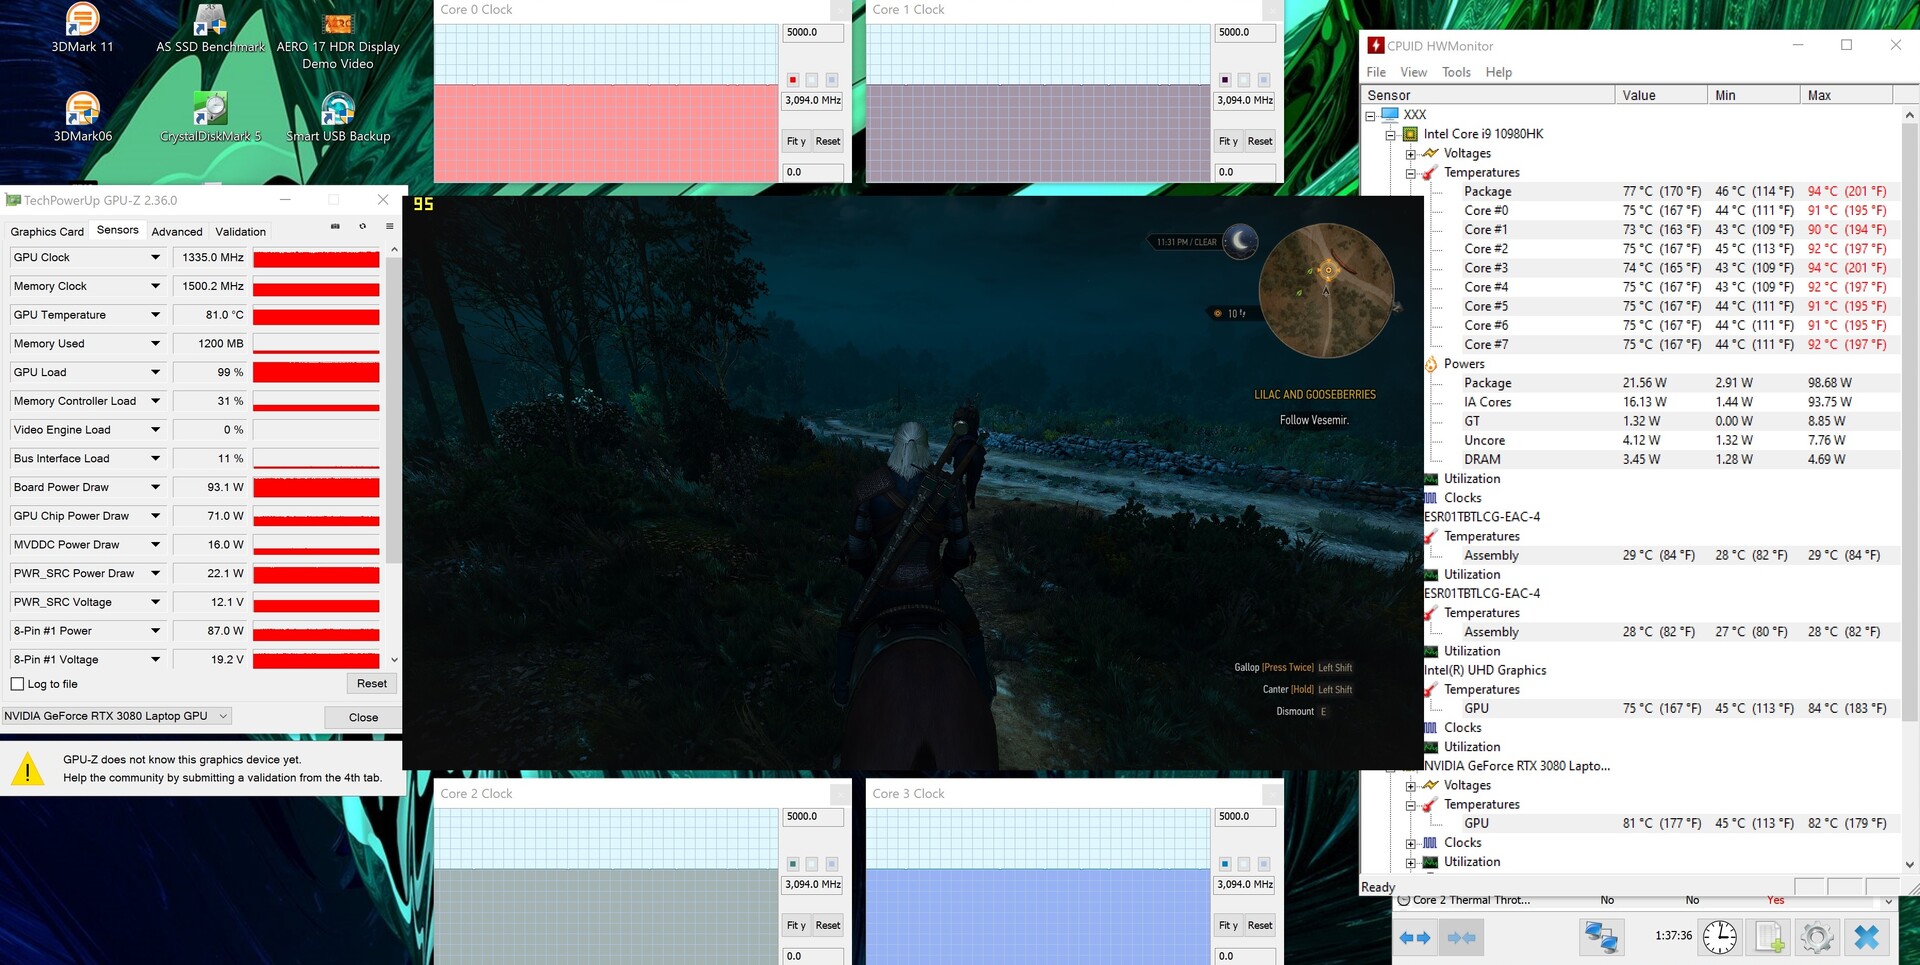The height and width of the screenshot is (965, 1920).
Task: Click the GPU Temperature red graph bar
Action: point(316,315)
